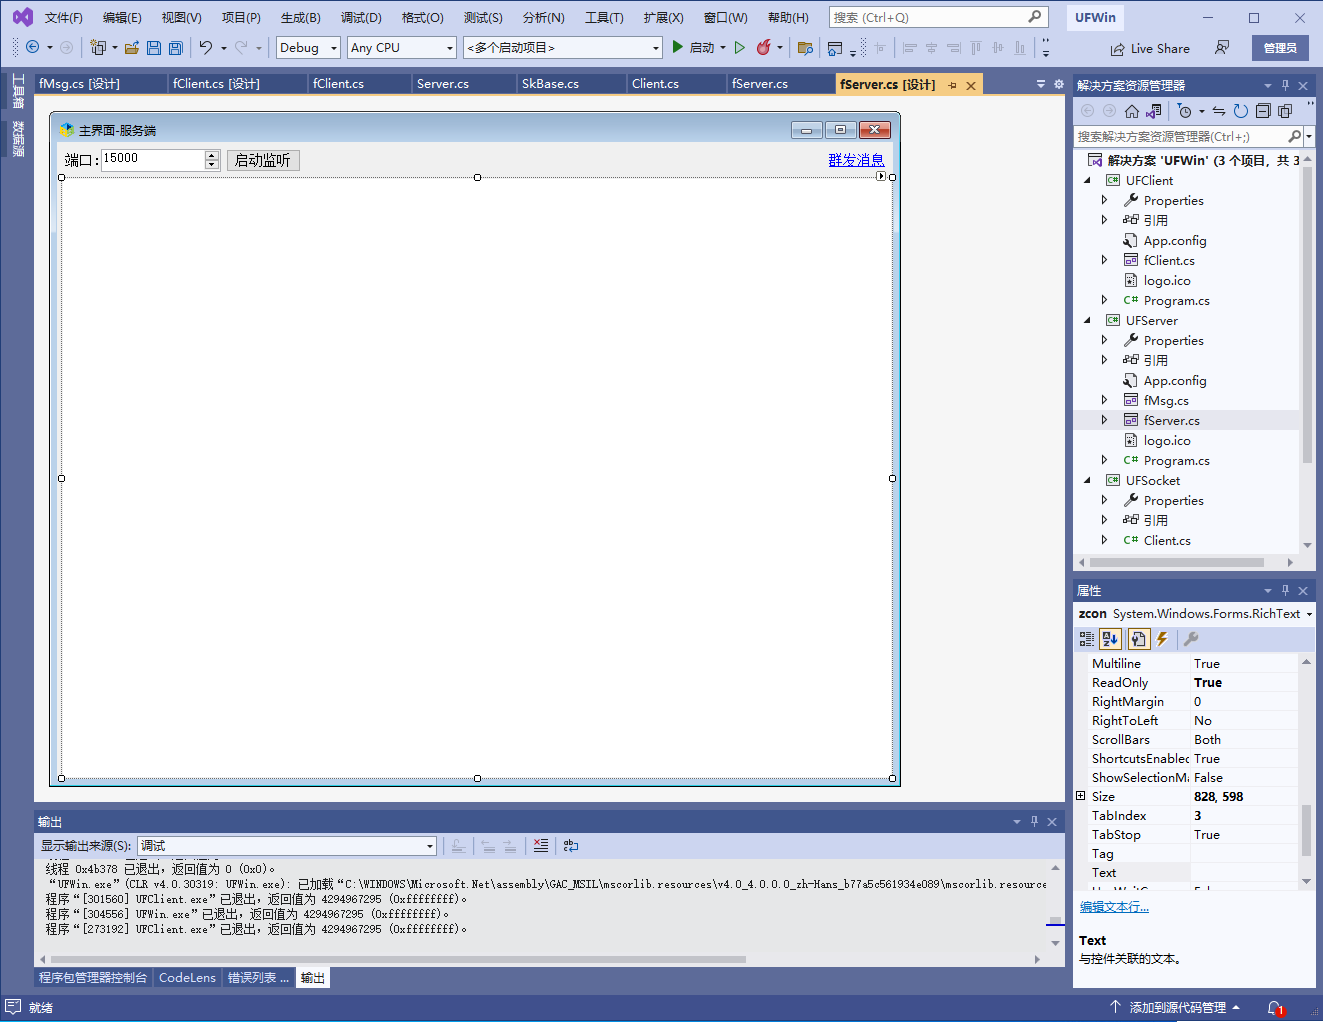Click the Home icon in Solution Explorer
1323x1022 pixels.
[1132, 111]
